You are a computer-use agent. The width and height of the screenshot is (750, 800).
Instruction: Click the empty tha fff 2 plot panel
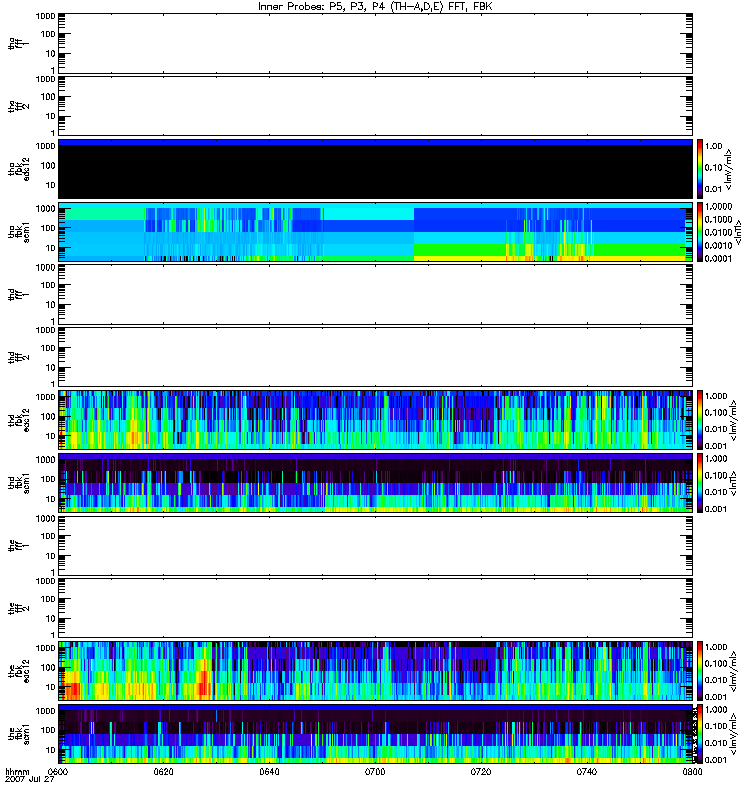coord(375,106)
